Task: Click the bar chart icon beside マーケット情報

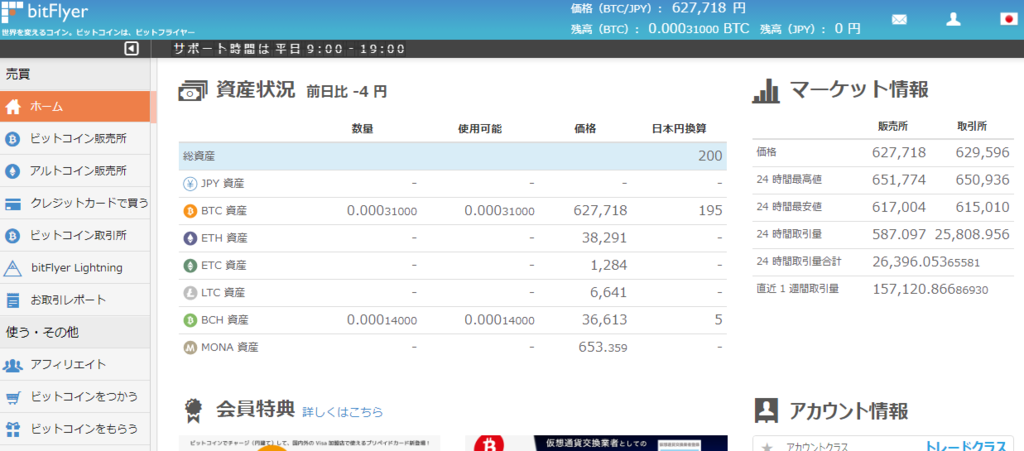Action: click(766, 91)
